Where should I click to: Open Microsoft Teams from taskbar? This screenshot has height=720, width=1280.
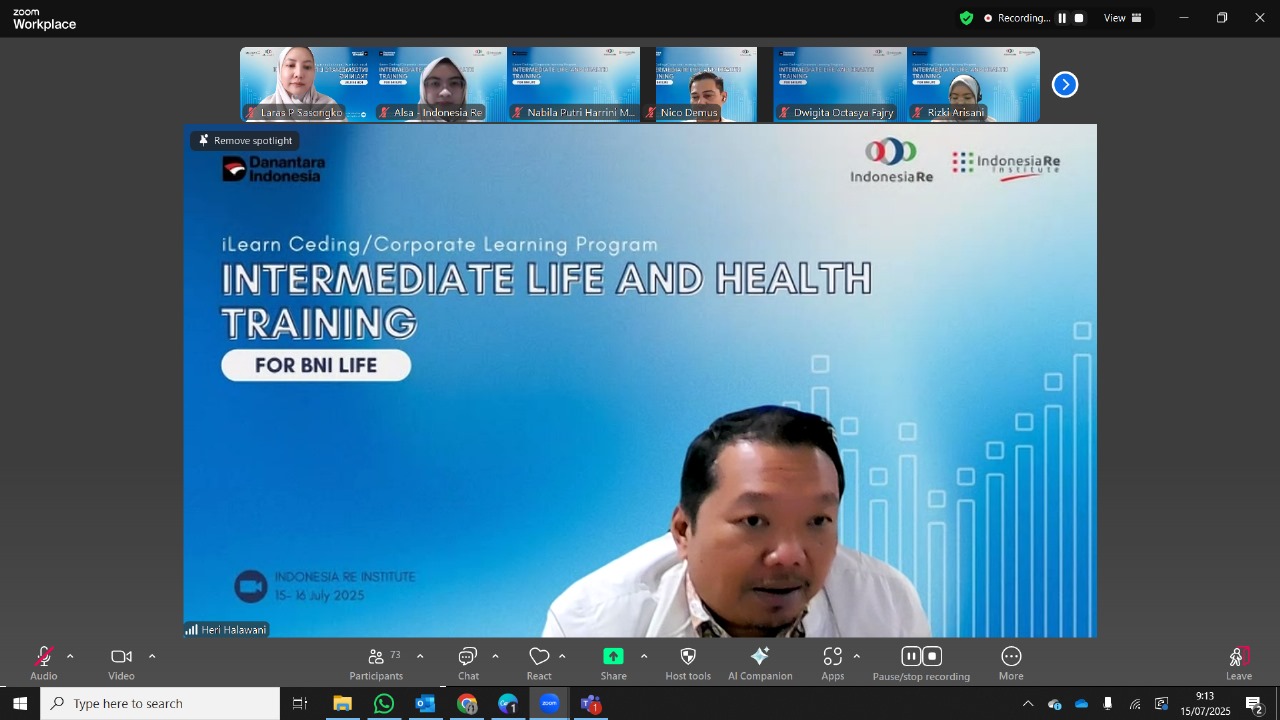point(591,704)
